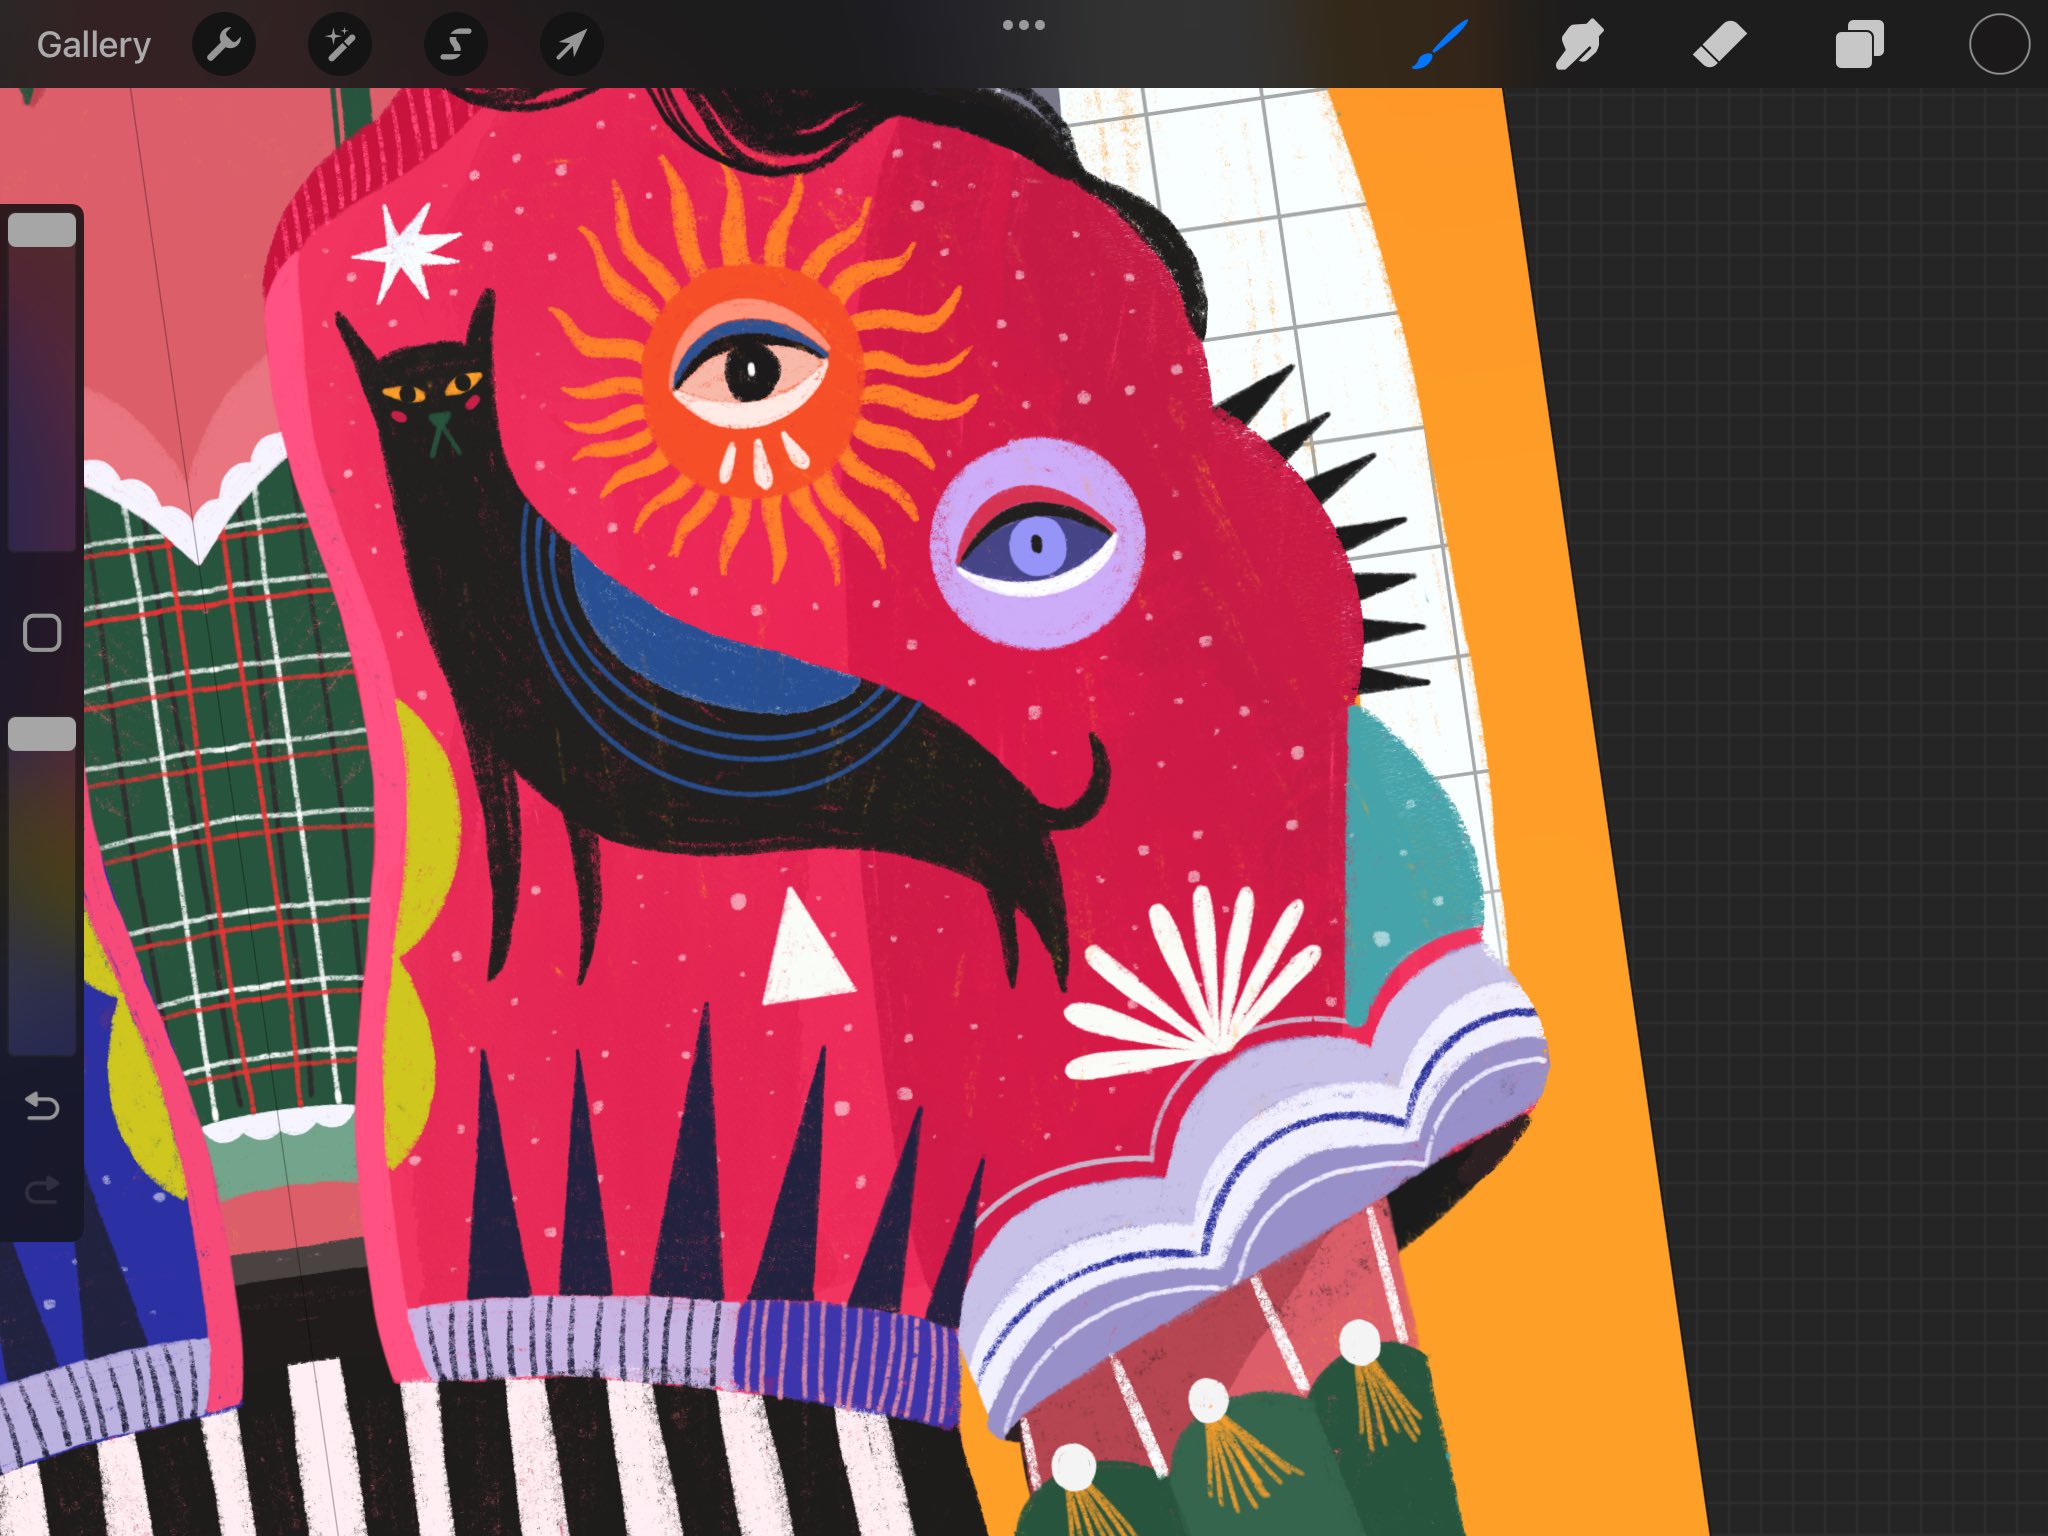This screenshot has width=2048, height=1536.
Task: Select the Transform arrow tool
Action: (572, 45)
